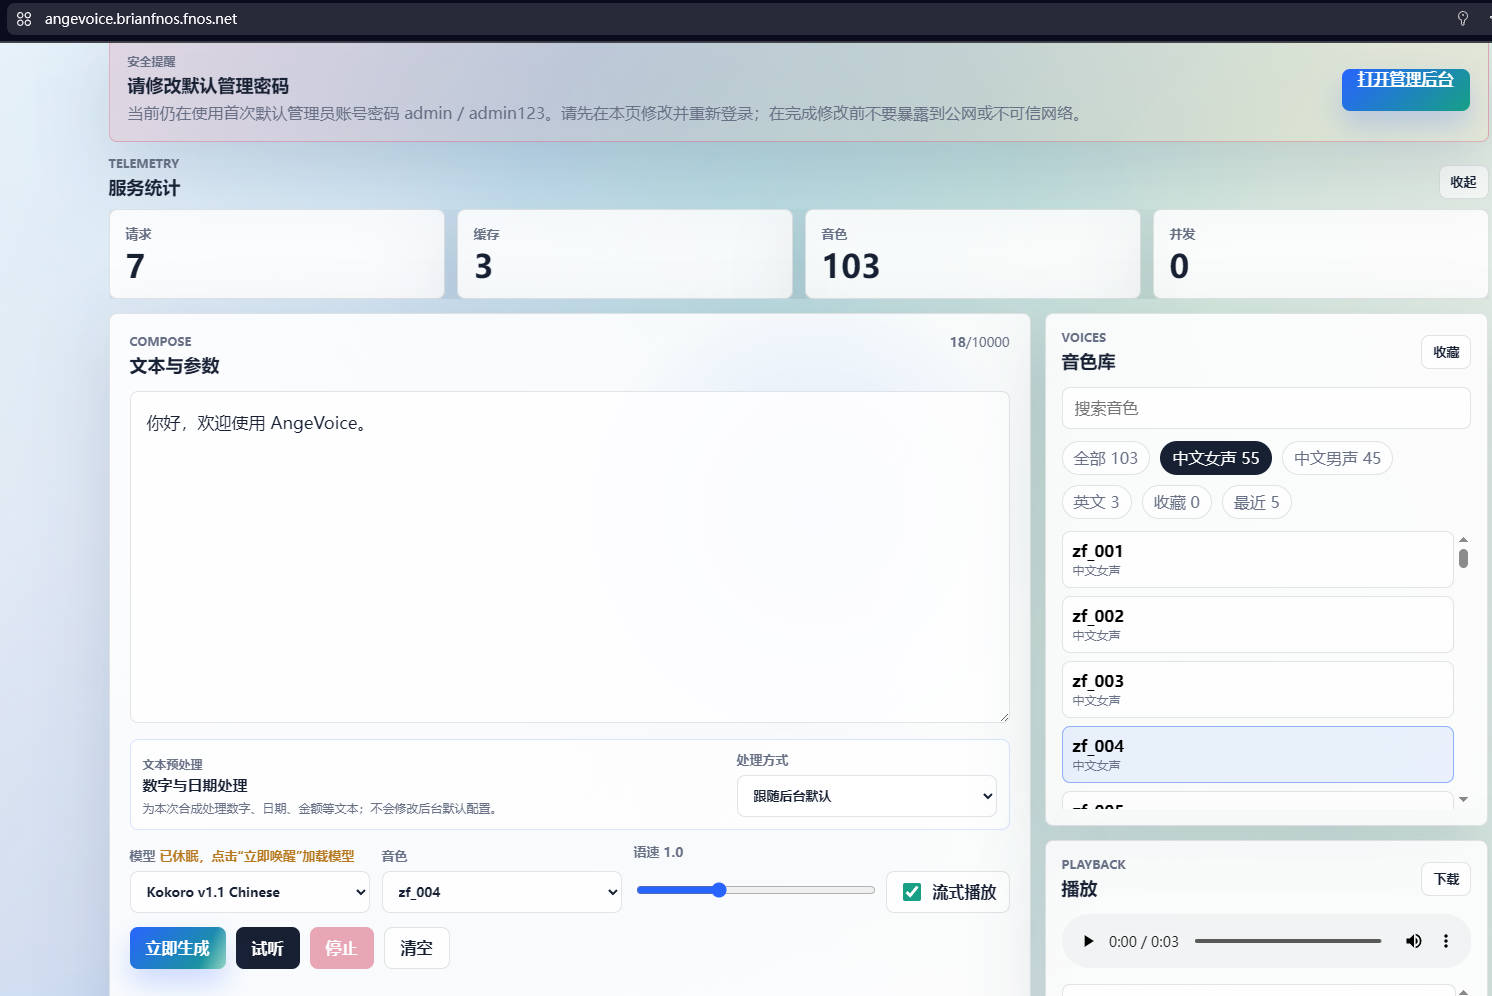Image resolution: width=1492 pixels, height=996 pixels.
Task: Open the admin console via 打开管理后台
Action: pos(1405,89)
